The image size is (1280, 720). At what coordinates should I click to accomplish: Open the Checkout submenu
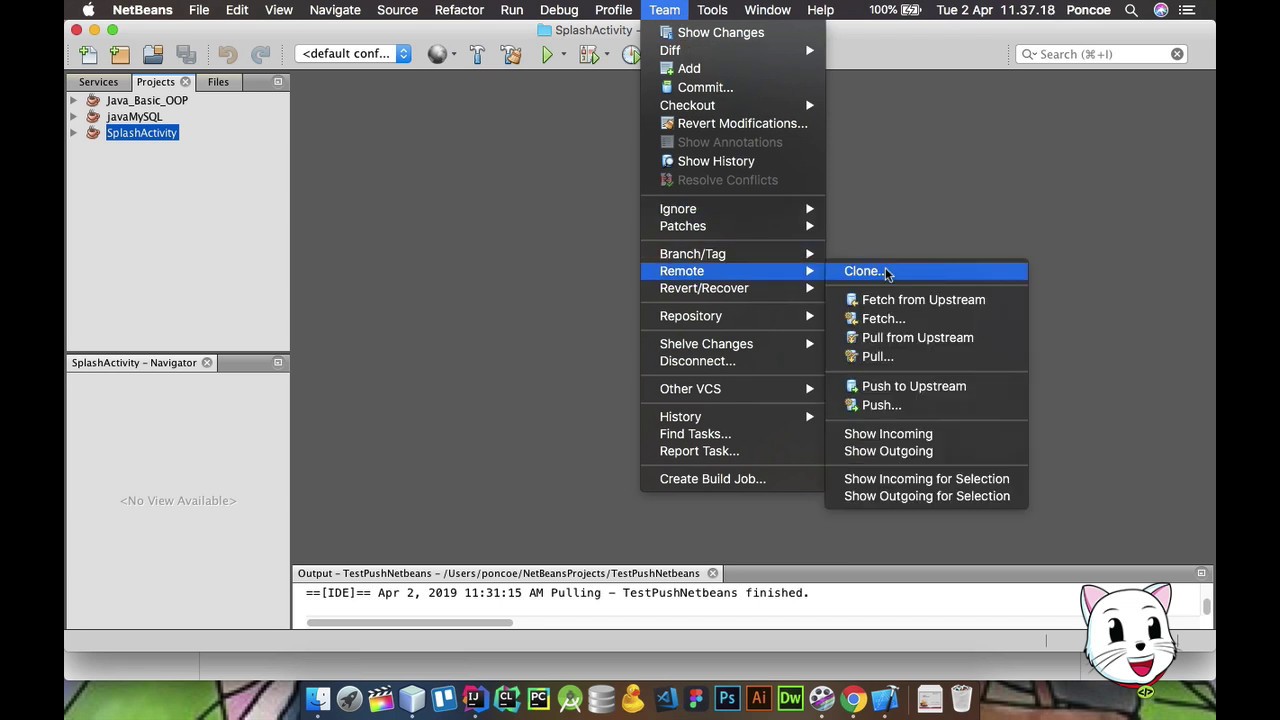(x=733, y=105)
